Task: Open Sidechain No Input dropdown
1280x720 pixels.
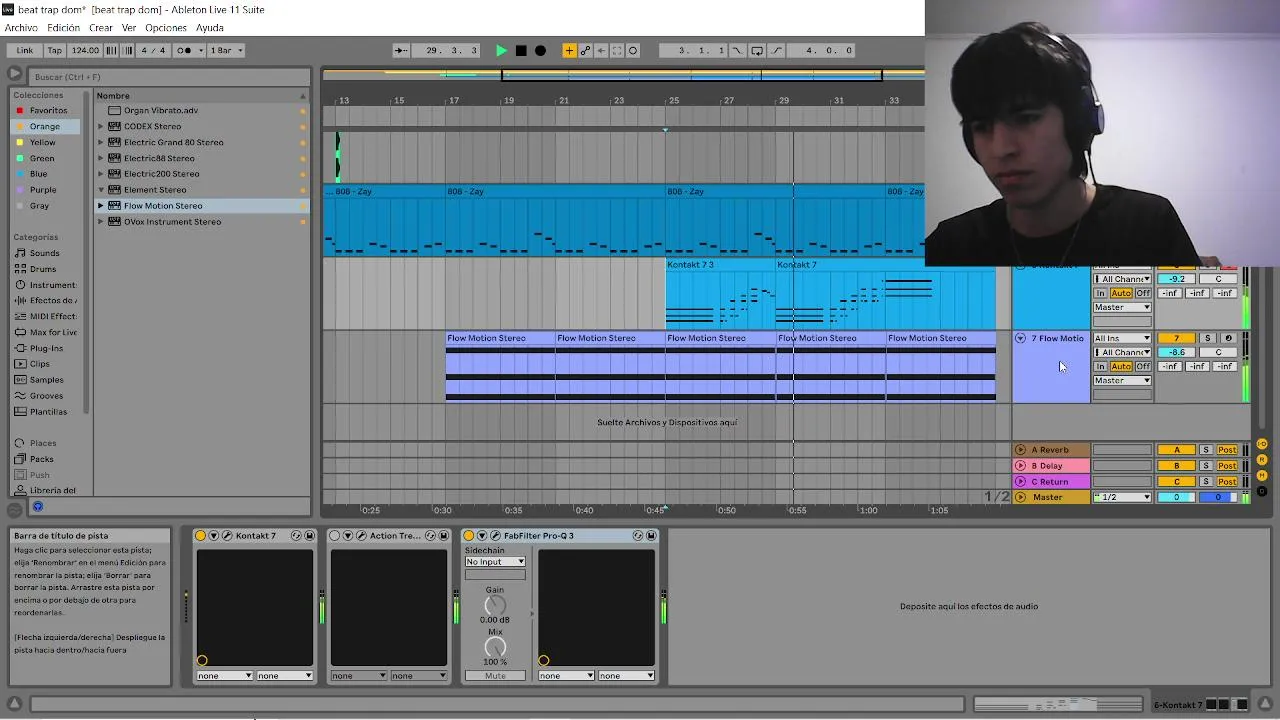Action: [x=495, y=562]
